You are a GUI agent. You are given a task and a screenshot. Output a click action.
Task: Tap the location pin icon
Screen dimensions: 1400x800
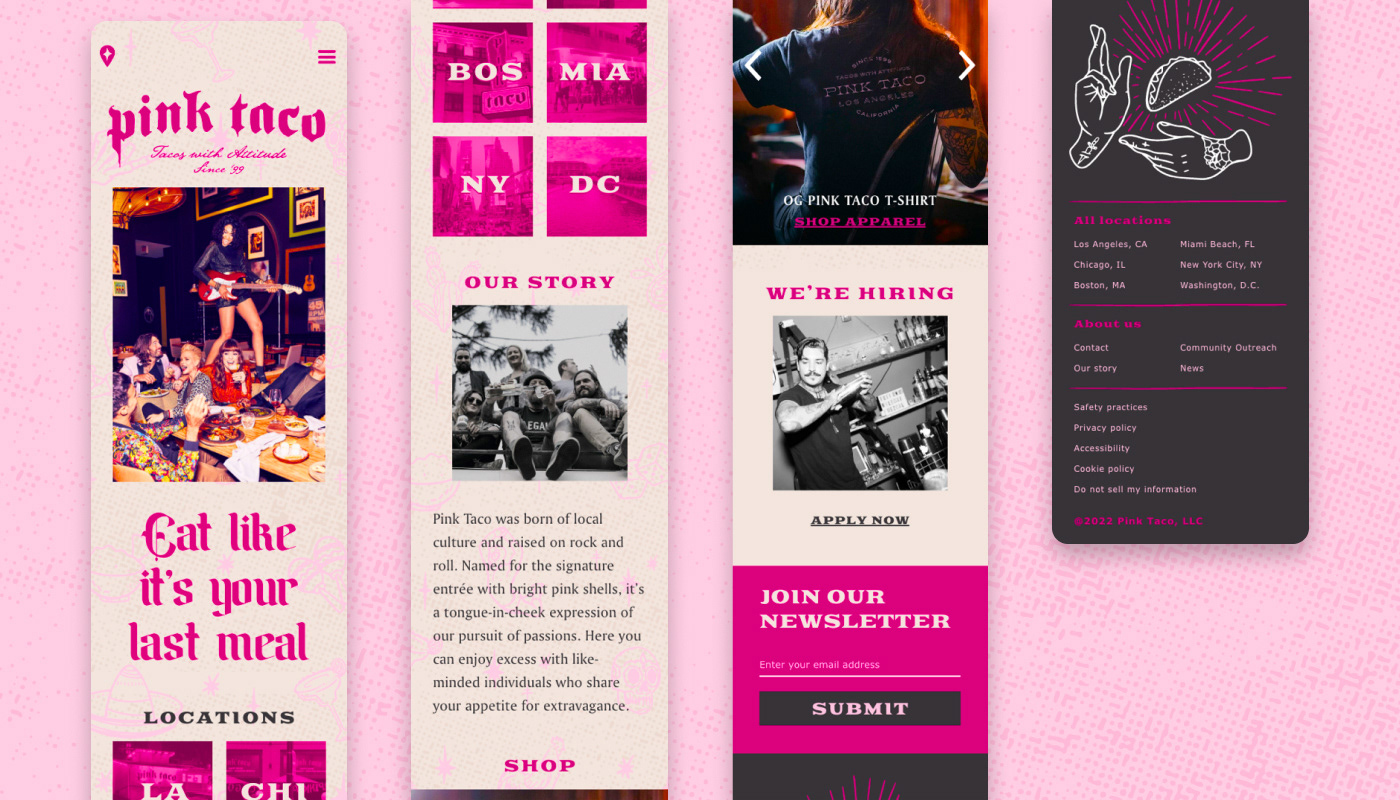click(107, 56)
